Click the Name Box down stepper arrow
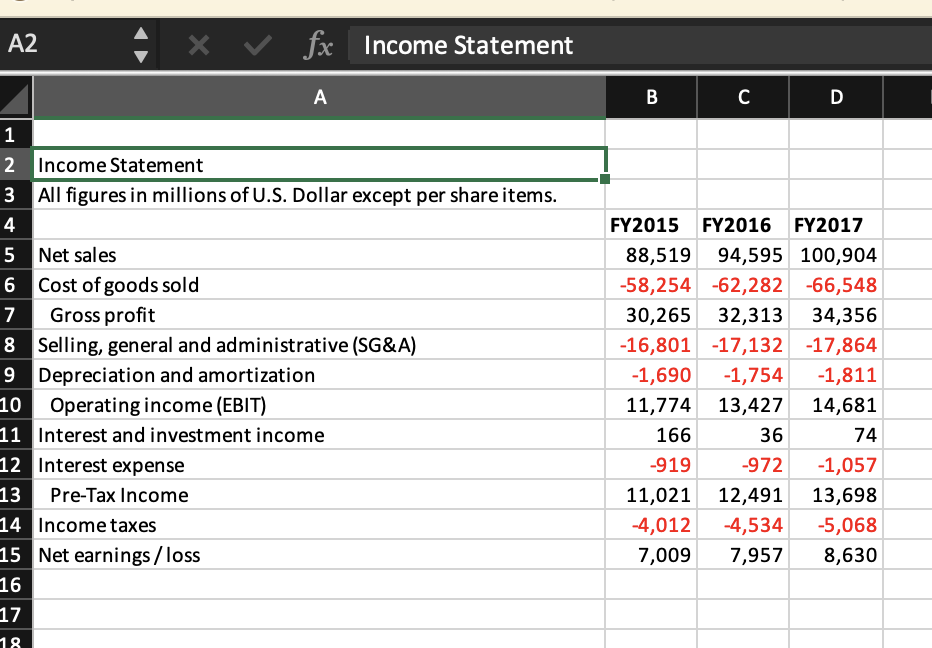 (140, 54)
